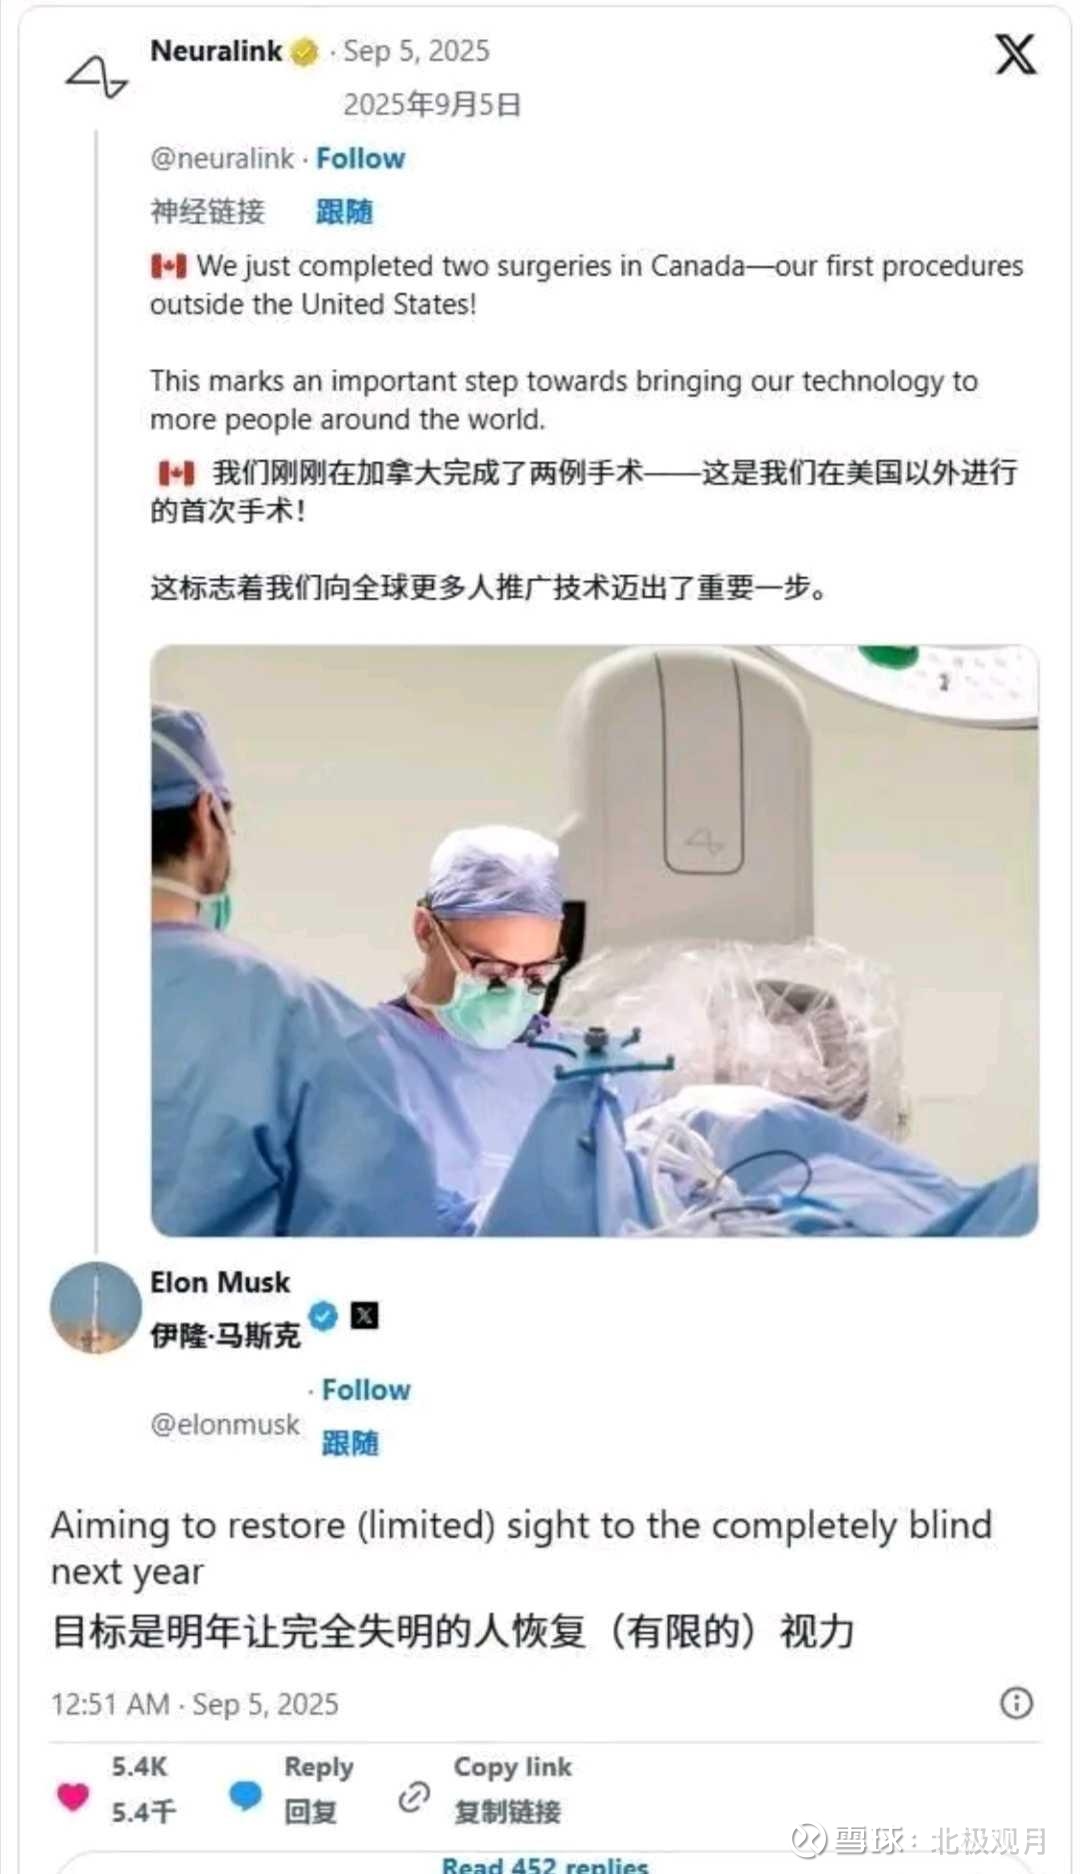Viewport: 1080px width, 1874px height.
Task: Click the info circle icon beside timestamp
Action: pyautogui.click(x=1016, y=1703)
